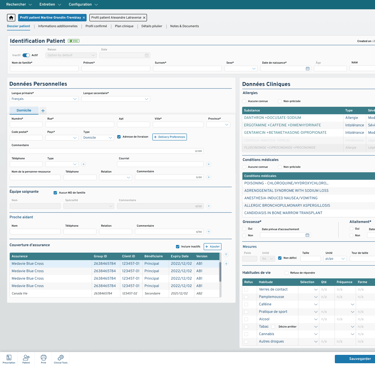This screenshot has width=375, height=366.
Task: Add a new address tab next to Domicile
Action: 43,111
